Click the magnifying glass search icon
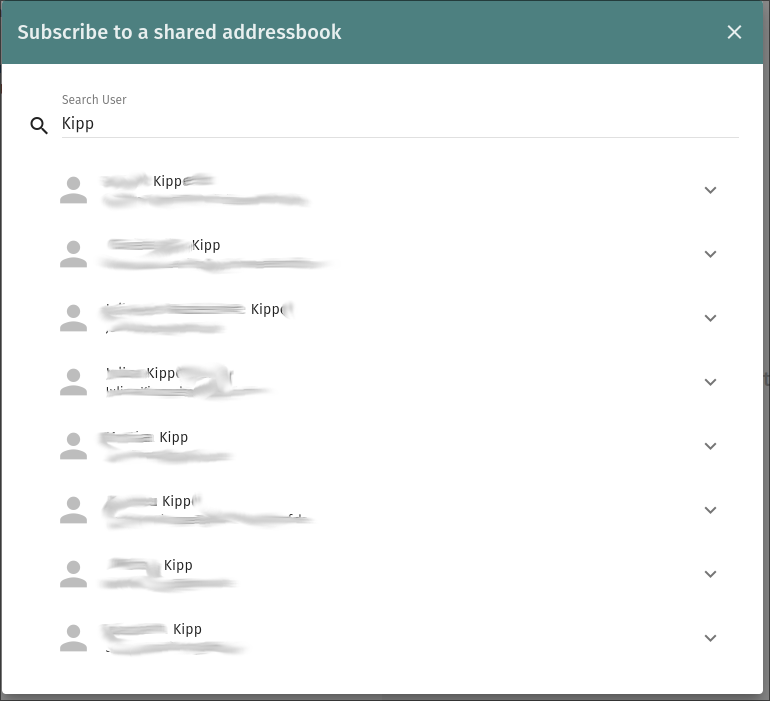 tap(39, 126)
